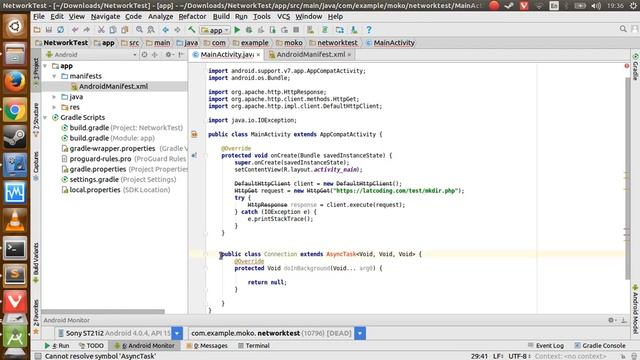The width and height of the screenshot is (640, 360).
Task: Open Project panel gear settings dropdown
Action: tap(169, 55)
